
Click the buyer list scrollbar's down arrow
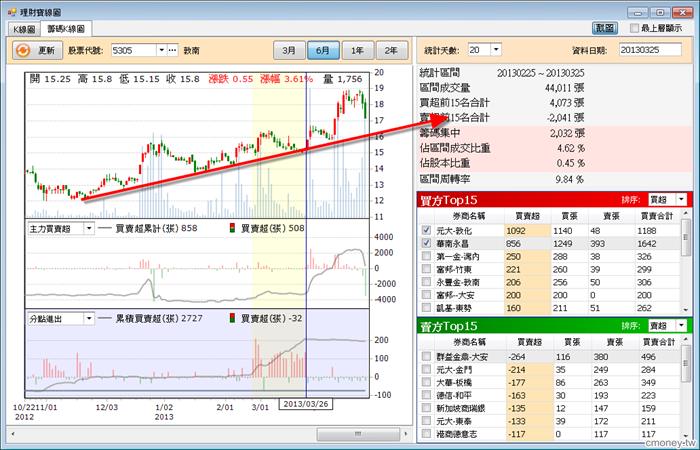point(686,310)
